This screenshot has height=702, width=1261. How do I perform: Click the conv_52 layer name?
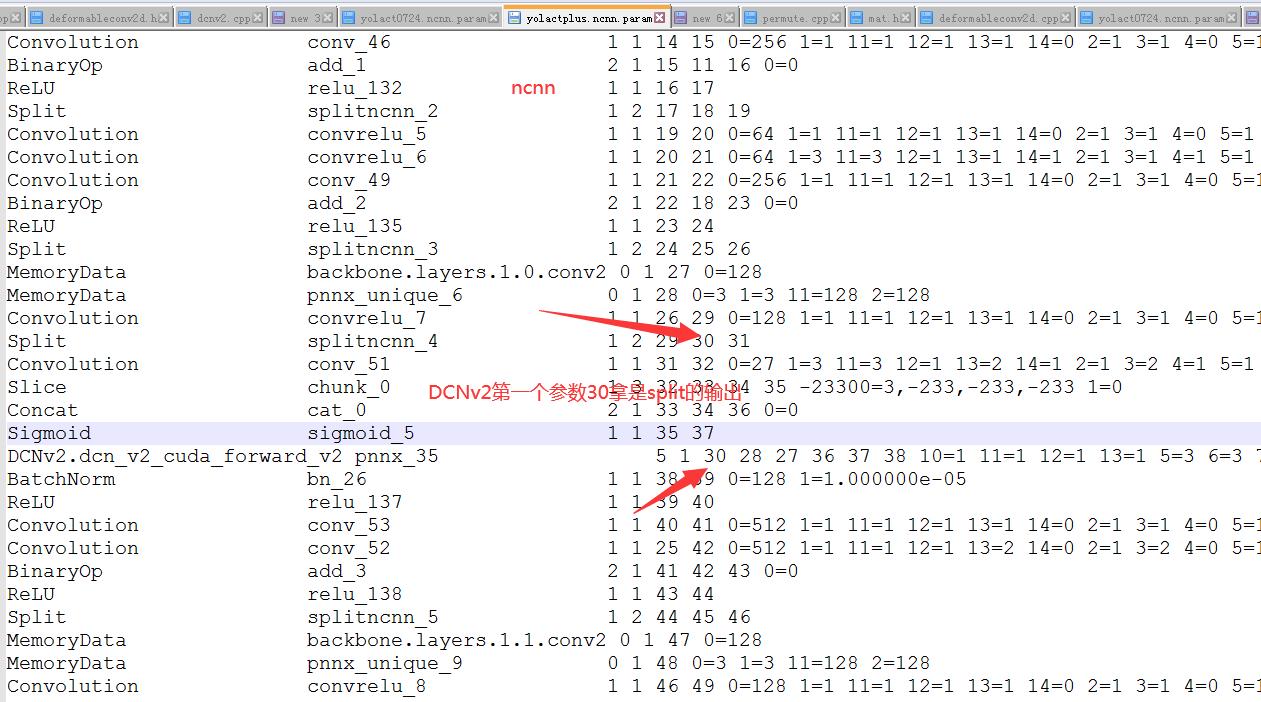pos(349,548)
